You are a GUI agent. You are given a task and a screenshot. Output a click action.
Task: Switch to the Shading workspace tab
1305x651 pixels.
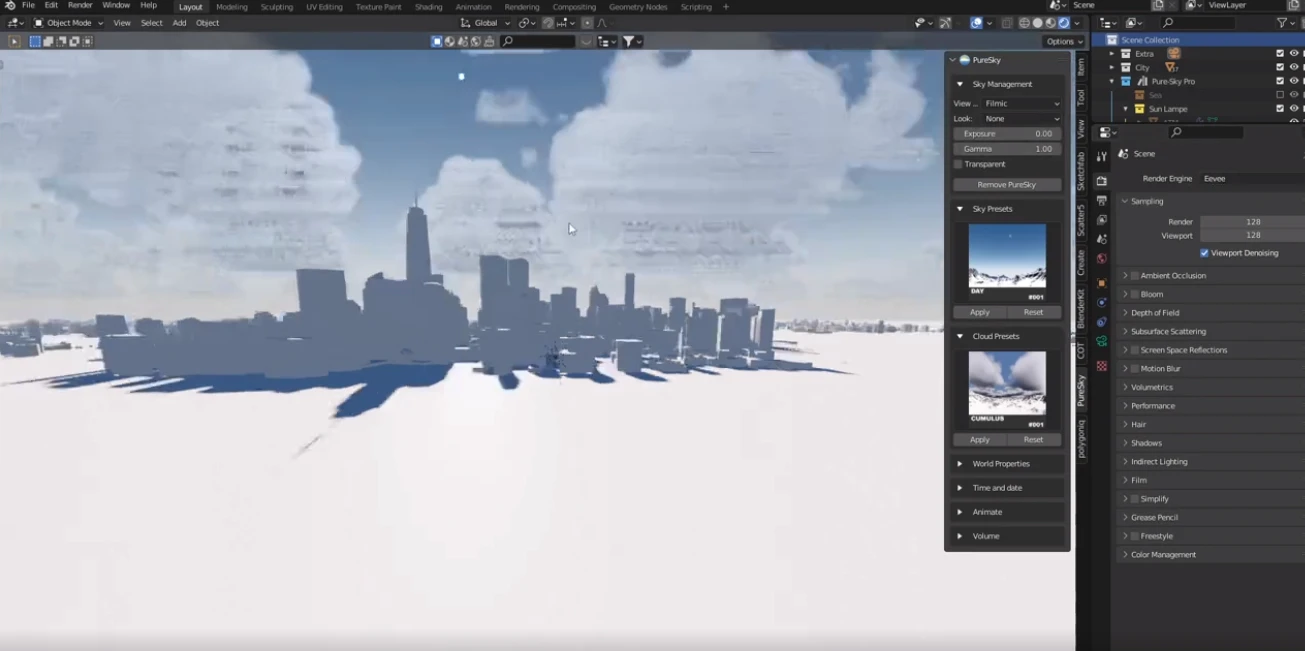(x=428, y=7)
